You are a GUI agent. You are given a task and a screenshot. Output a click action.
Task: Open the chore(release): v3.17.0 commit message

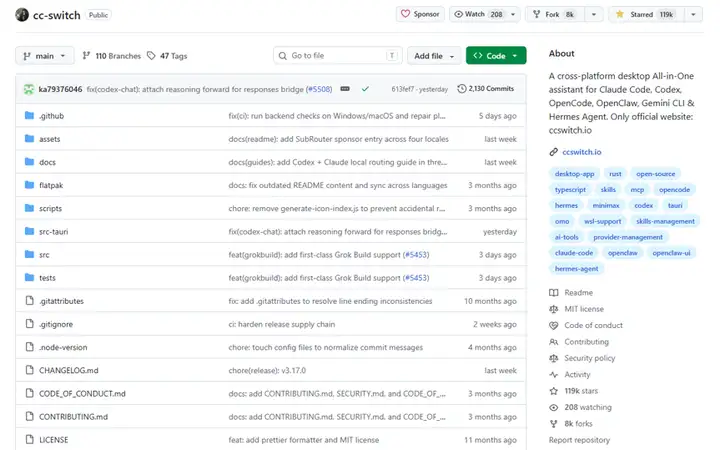coord(267,371)
